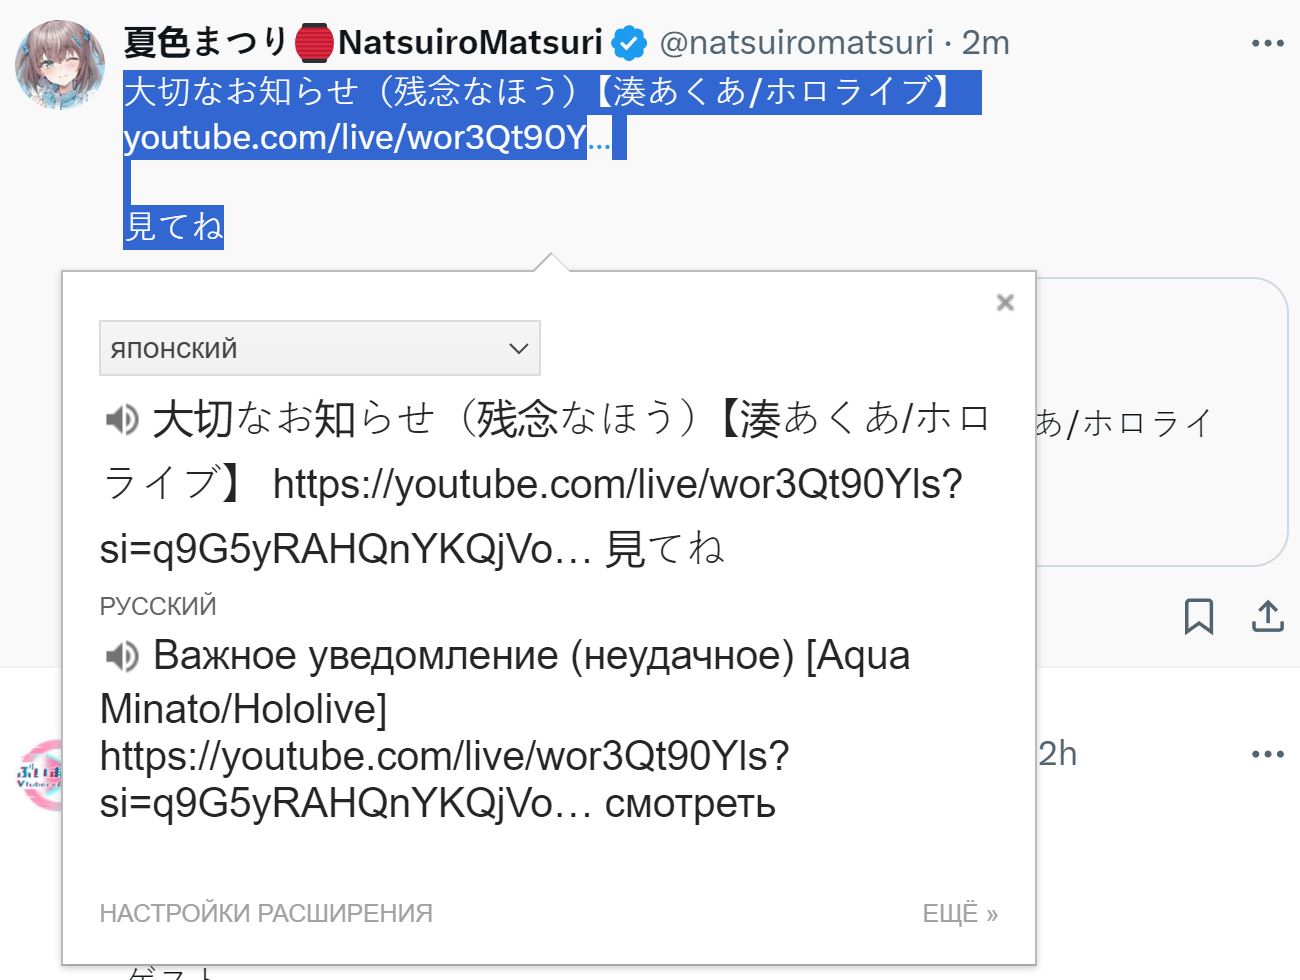Click the verified badge next to NatsuiroMatsuri

629,43
